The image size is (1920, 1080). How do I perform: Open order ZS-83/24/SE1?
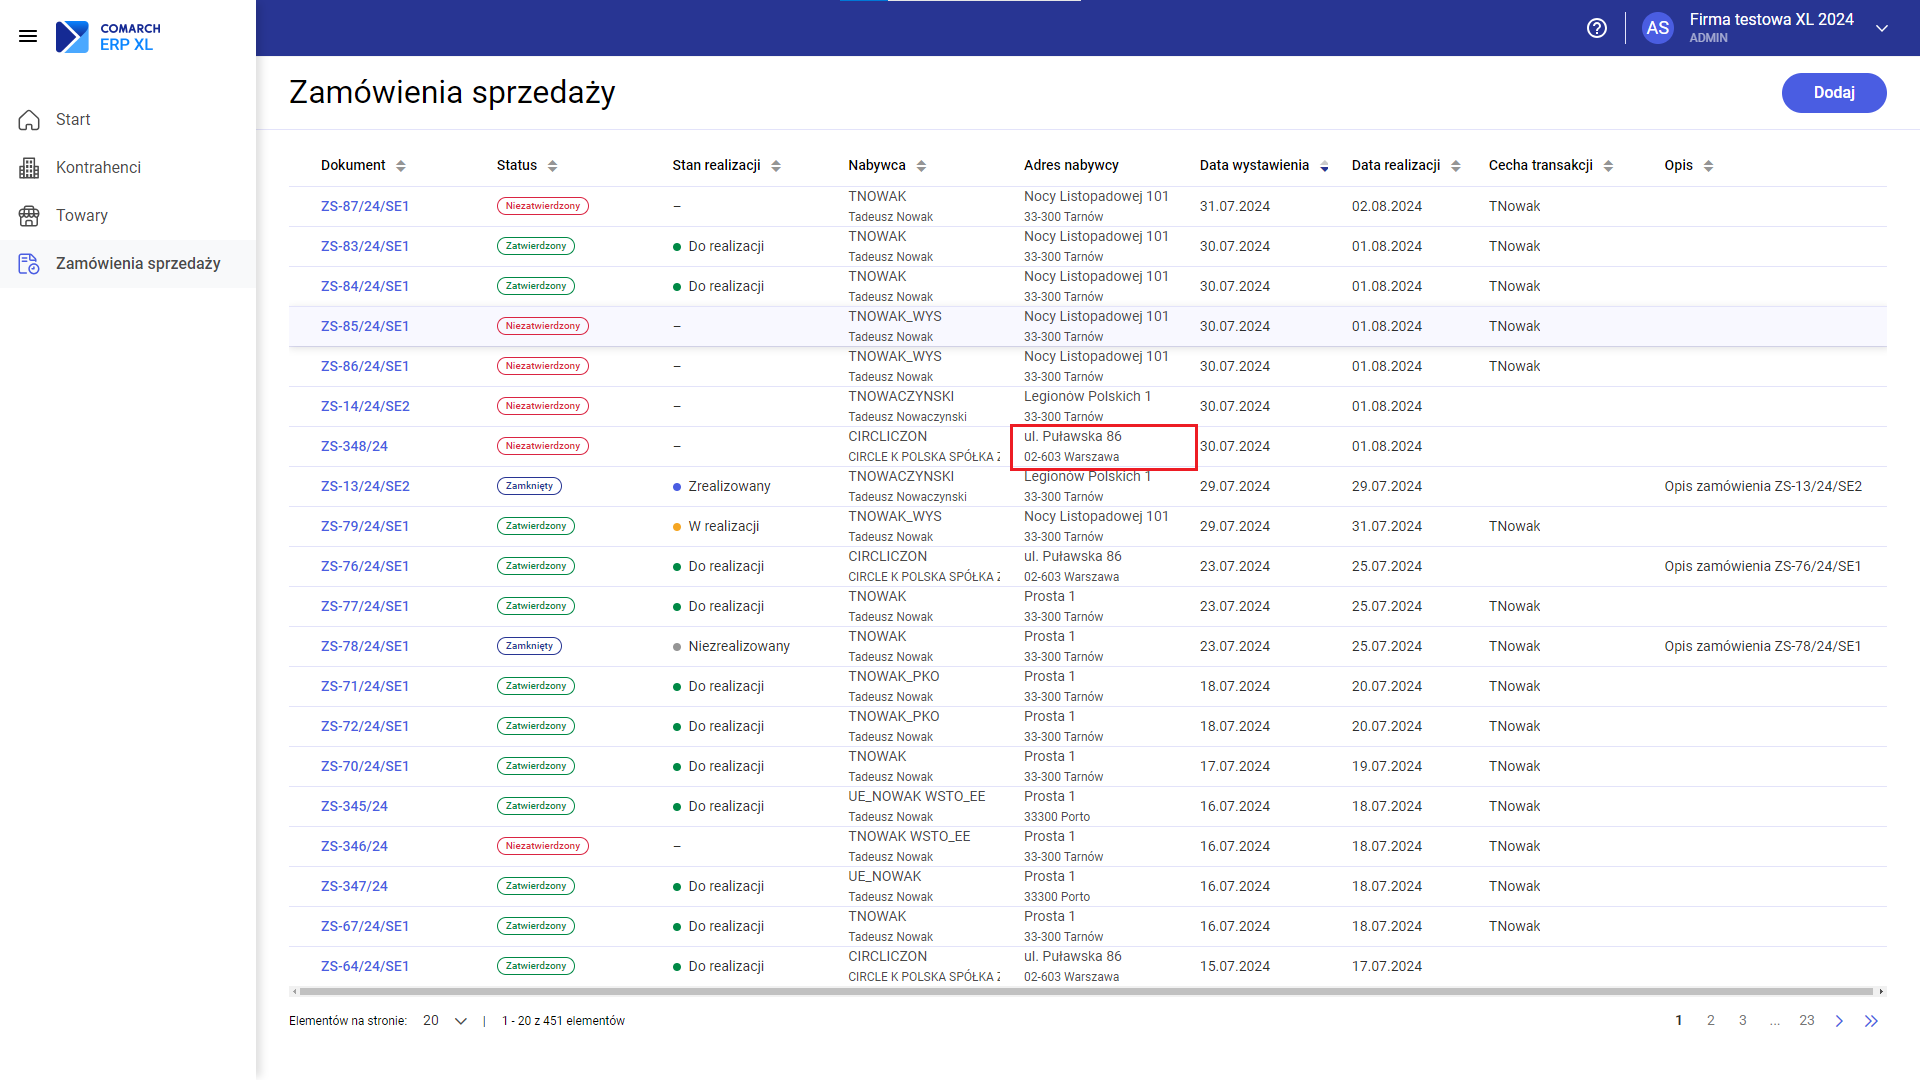[x=365, y=247]
